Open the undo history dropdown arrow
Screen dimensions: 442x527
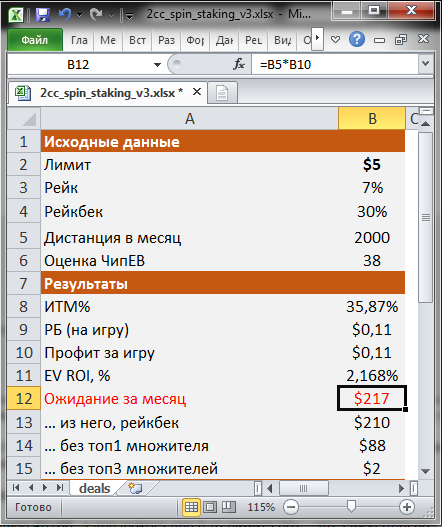coord(79,15)
